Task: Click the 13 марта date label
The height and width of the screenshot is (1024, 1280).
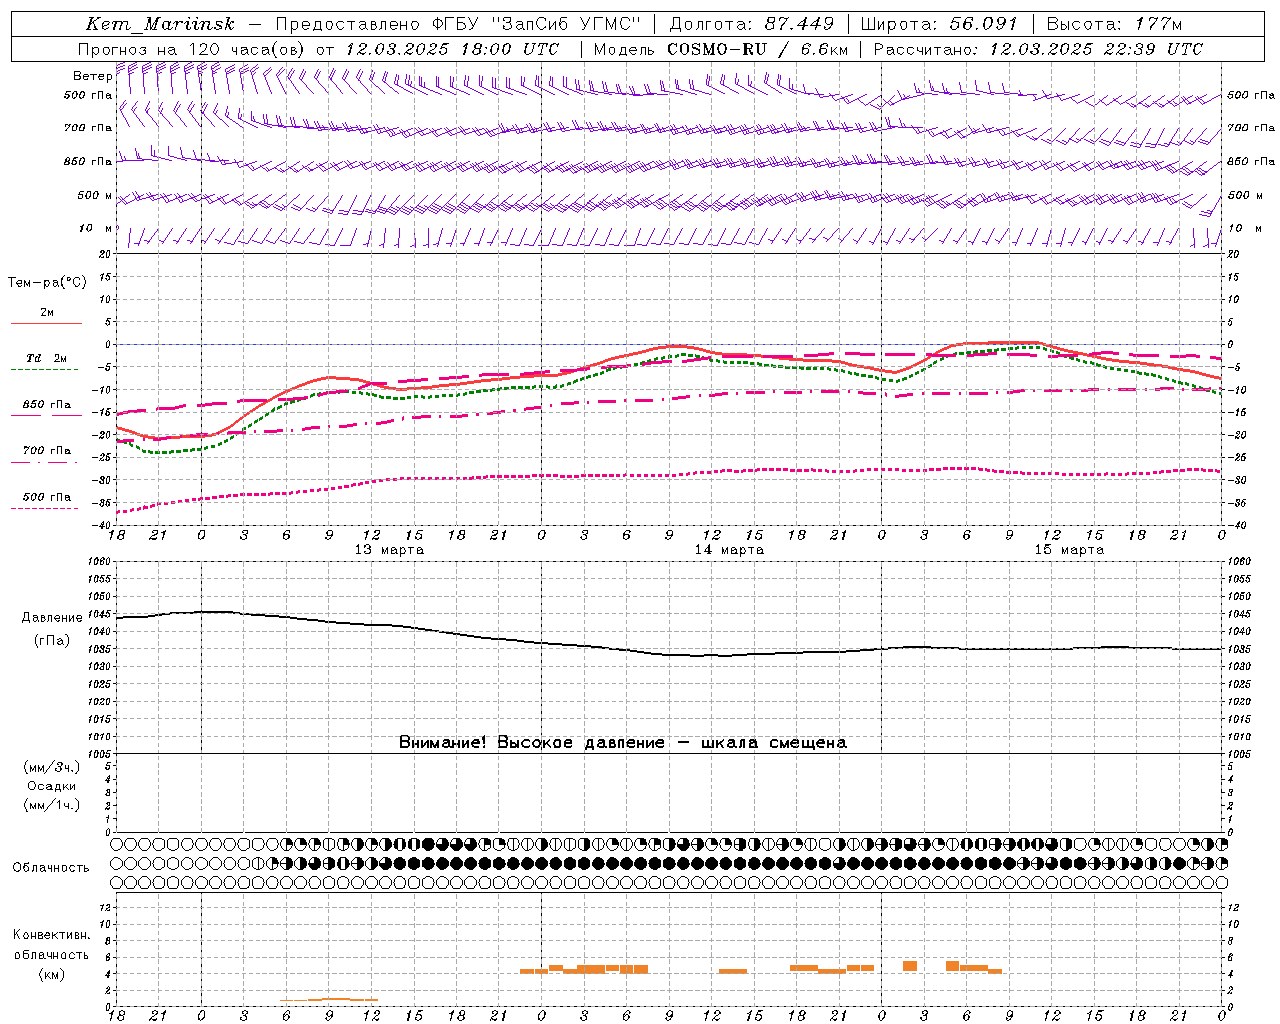Action: (x=389, y=549)
